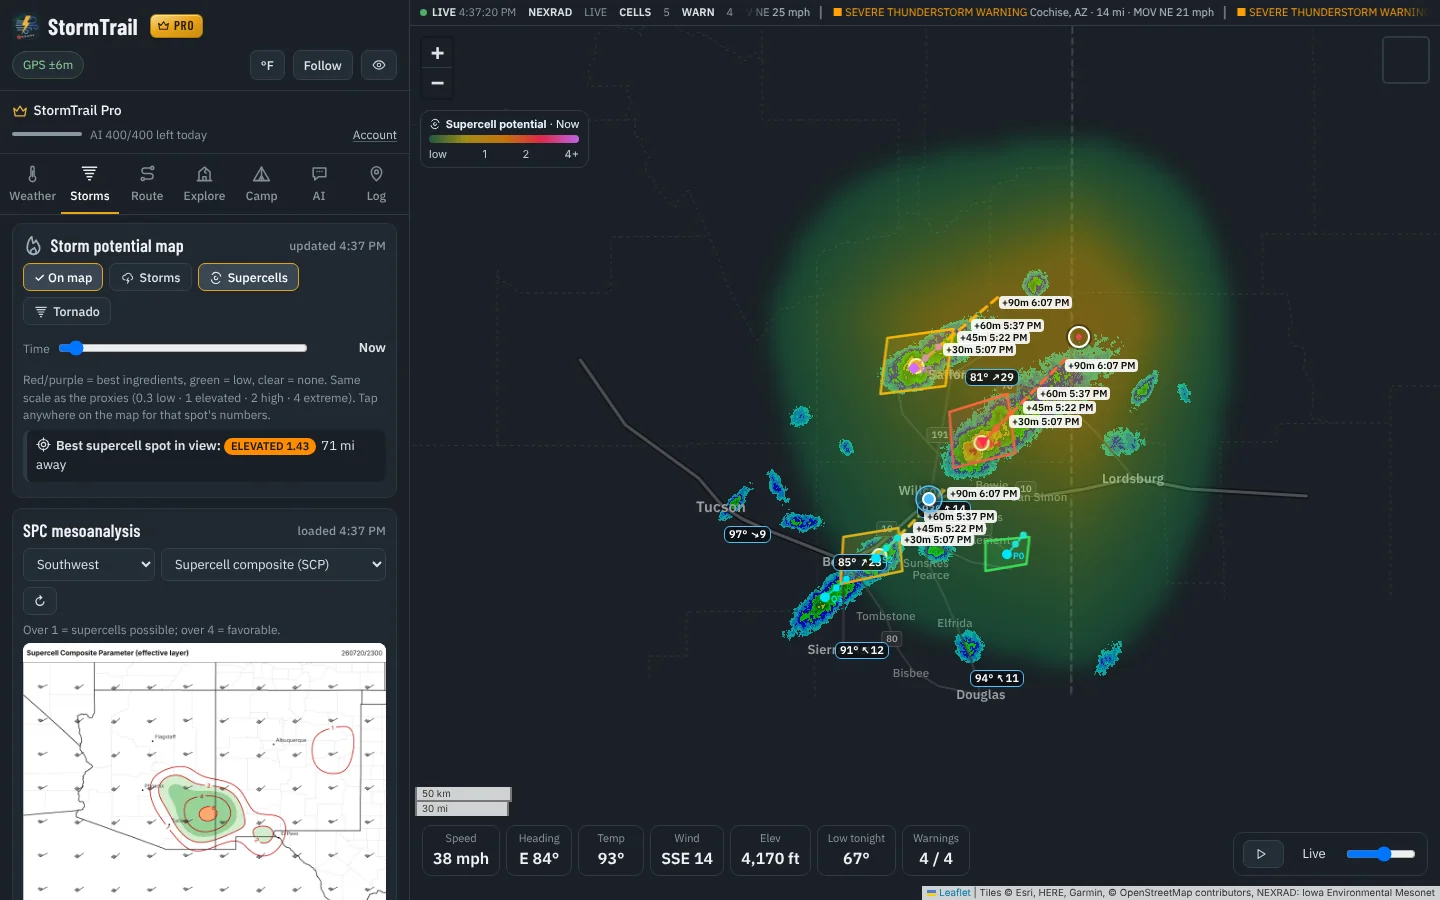Open the Weather tab
This screenshot has height=900, width=1440.
32,184
